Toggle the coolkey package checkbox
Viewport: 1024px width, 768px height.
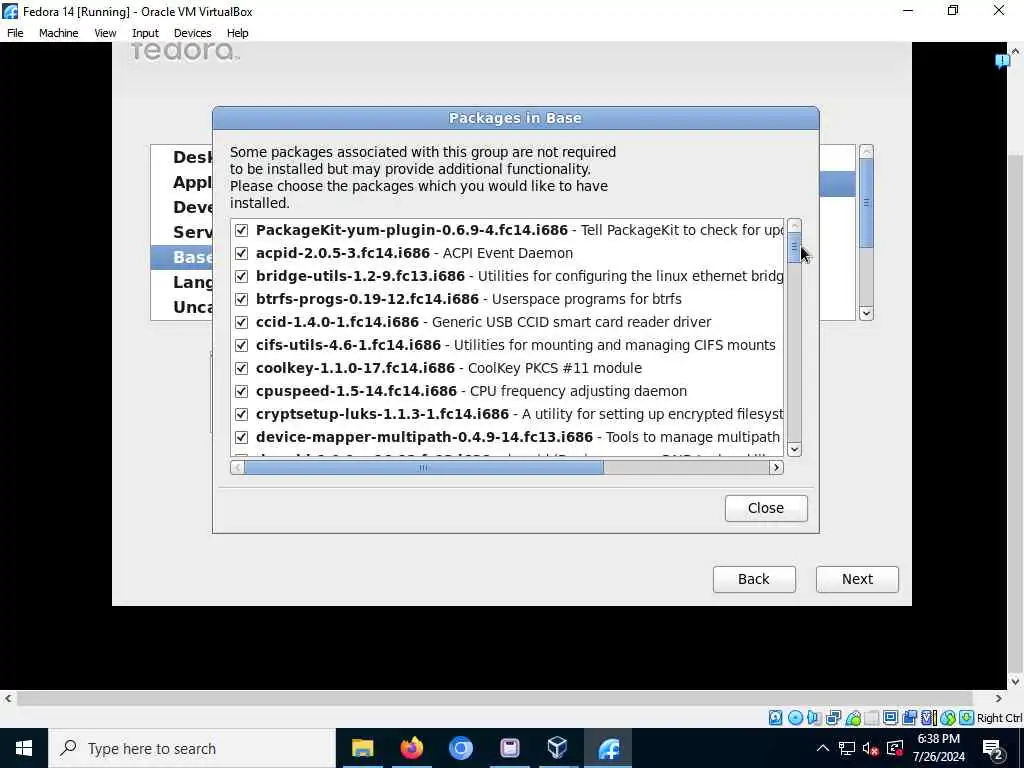[x=242, y=368]
